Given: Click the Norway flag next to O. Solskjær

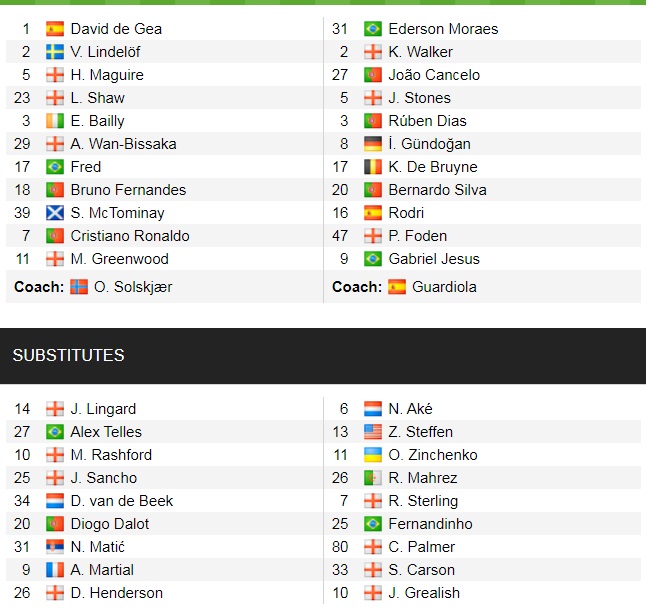Looking at the screenshot, I should (x=79, y=287).
